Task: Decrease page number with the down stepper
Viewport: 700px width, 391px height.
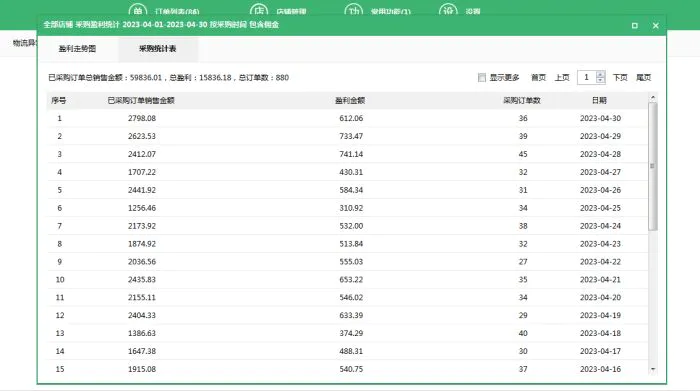Action: [600, 81]
